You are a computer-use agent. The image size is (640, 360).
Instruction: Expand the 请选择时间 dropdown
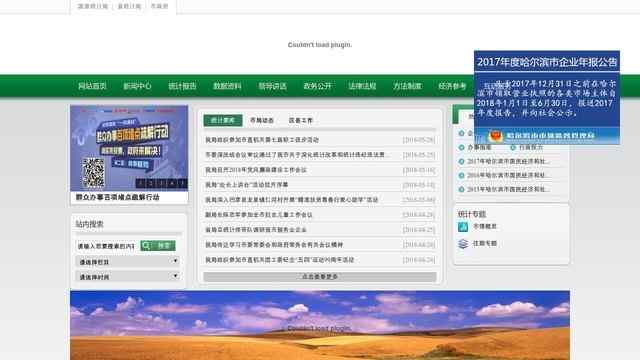point(128,276)
